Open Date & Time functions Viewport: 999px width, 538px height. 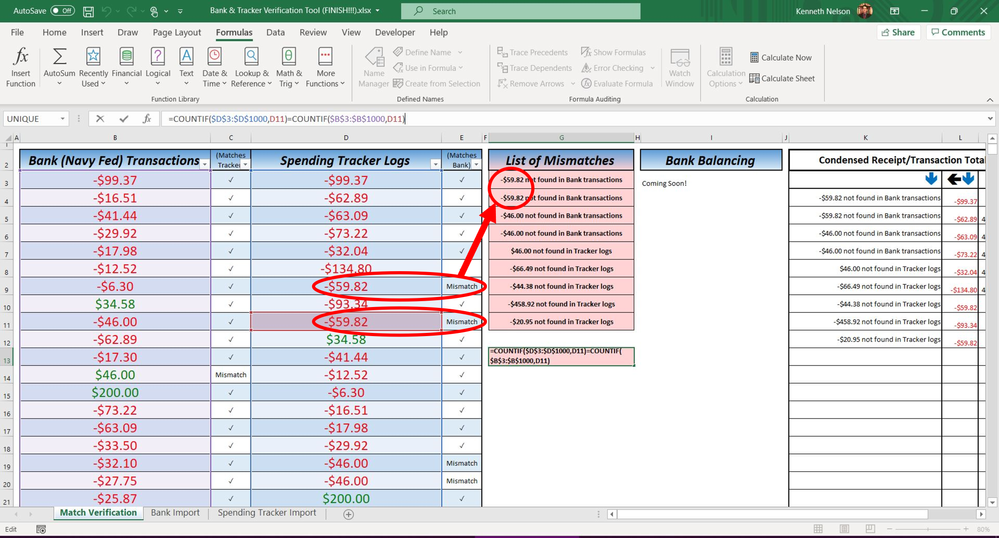[215, 67]
